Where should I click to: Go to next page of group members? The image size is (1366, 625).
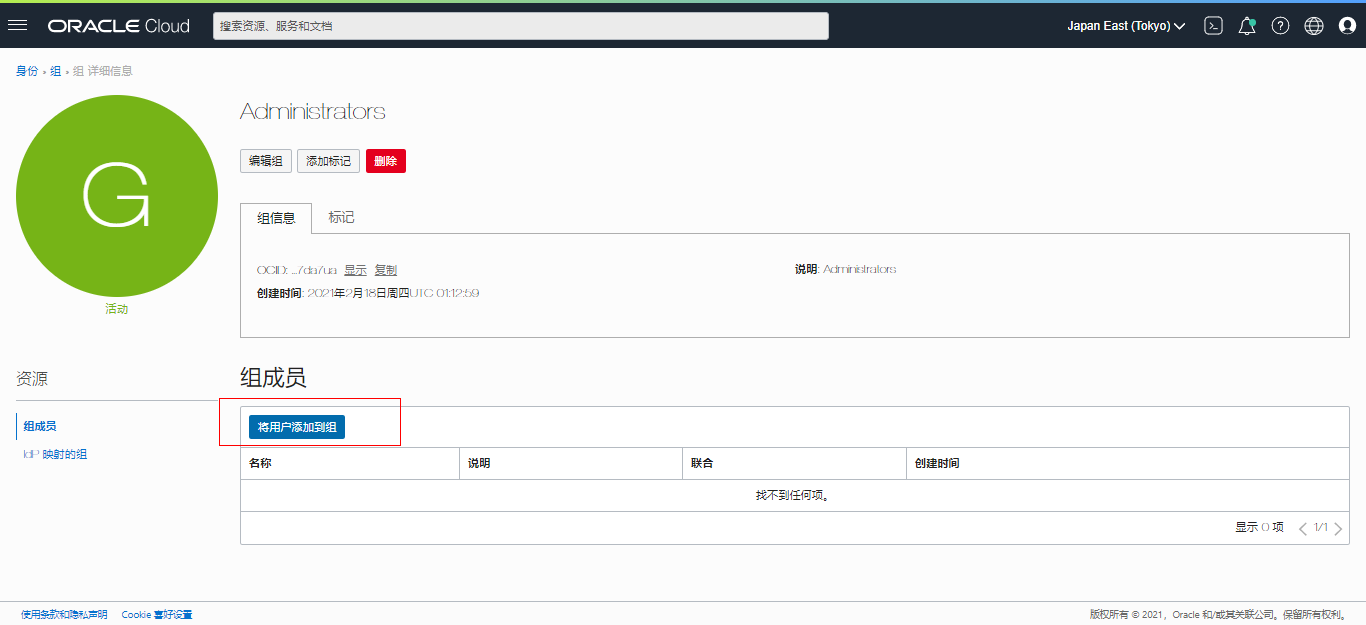[1338, 528]
